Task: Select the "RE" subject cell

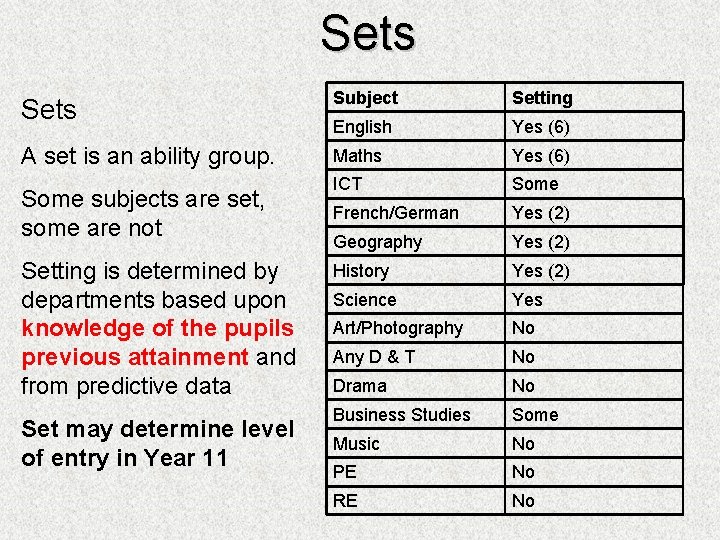Action: point(344,501)
